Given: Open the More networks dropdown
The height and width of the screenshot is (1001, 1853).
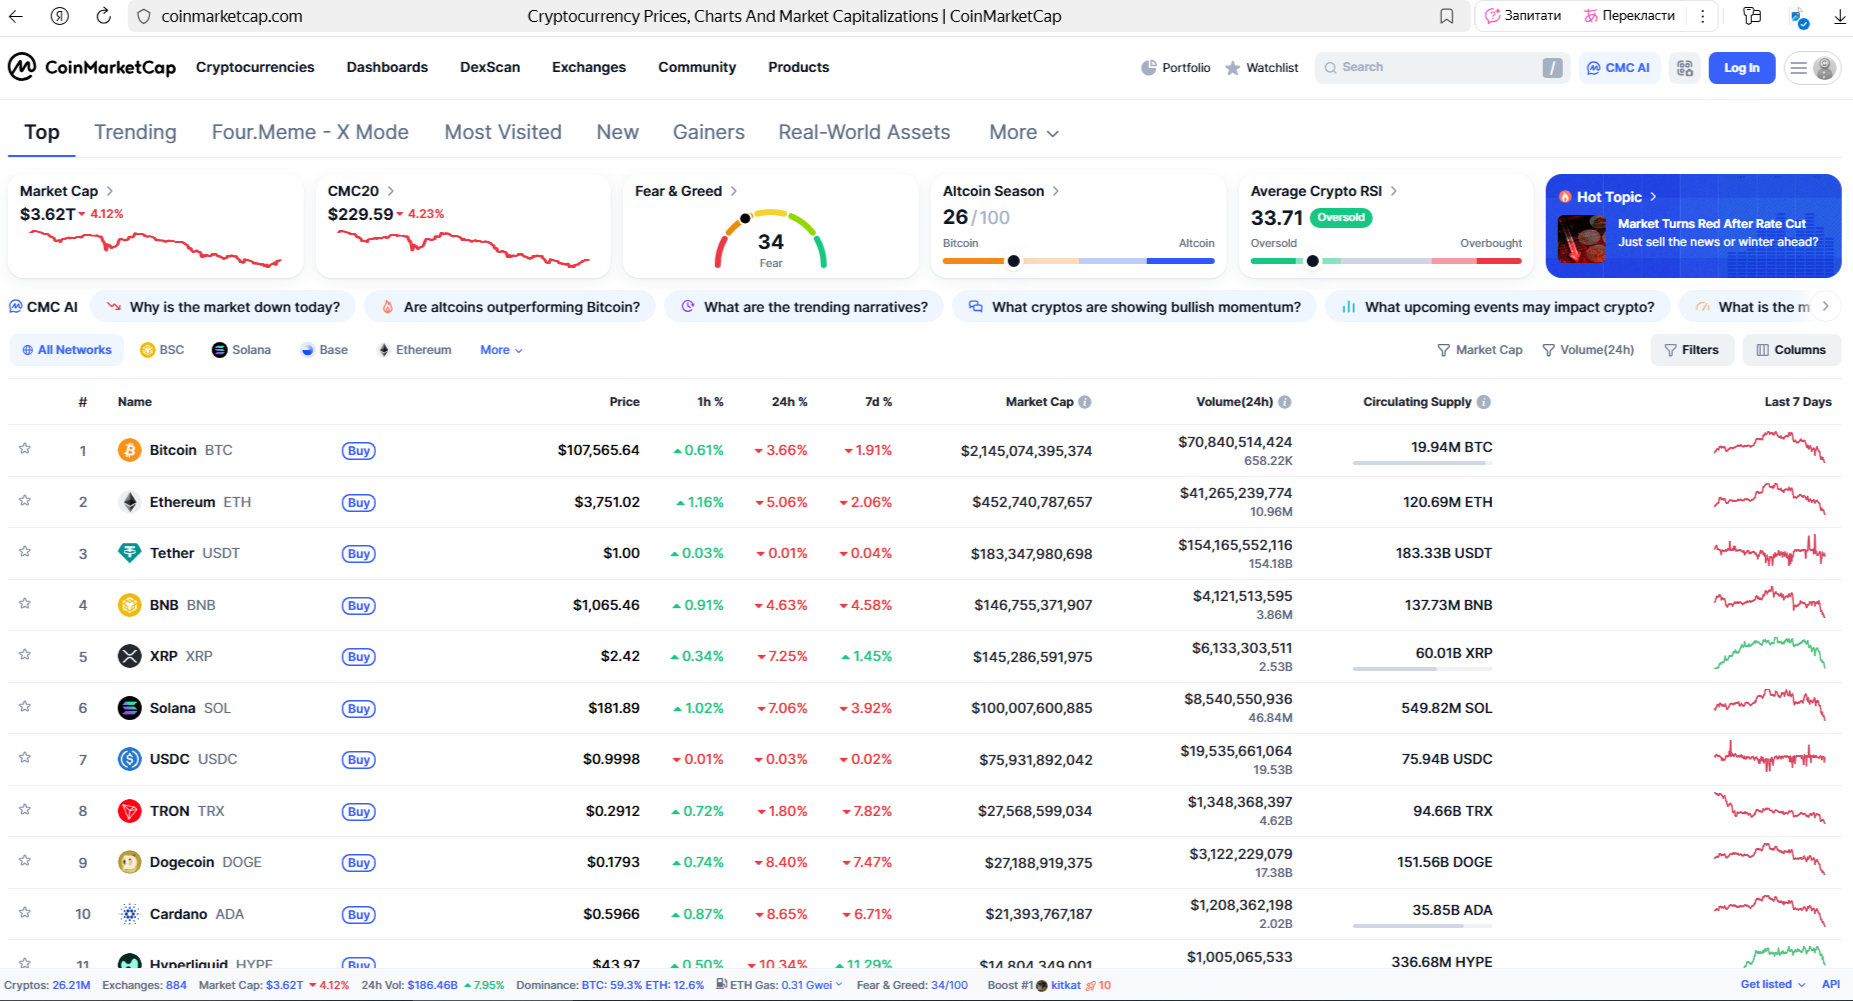Looking at the screenshot, I should coord(501,350).
